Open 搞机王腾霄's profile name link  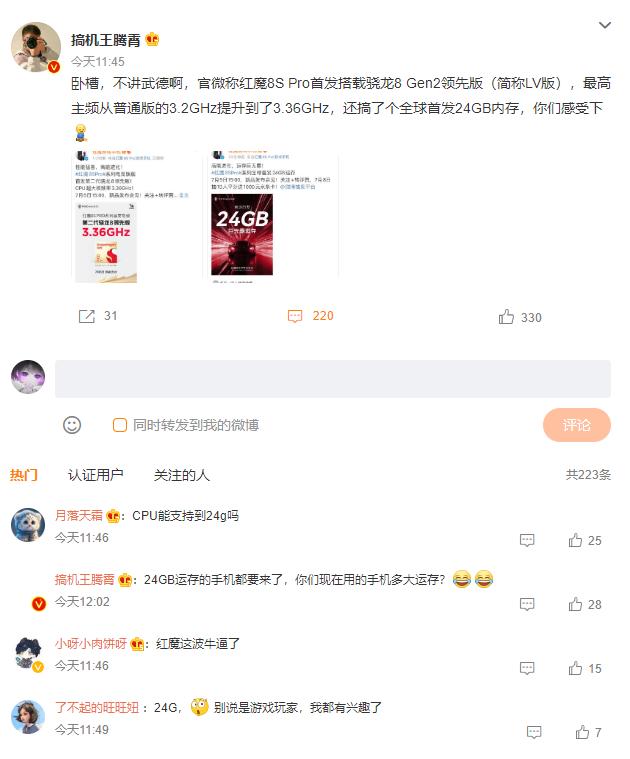click(x=105, y=40)
